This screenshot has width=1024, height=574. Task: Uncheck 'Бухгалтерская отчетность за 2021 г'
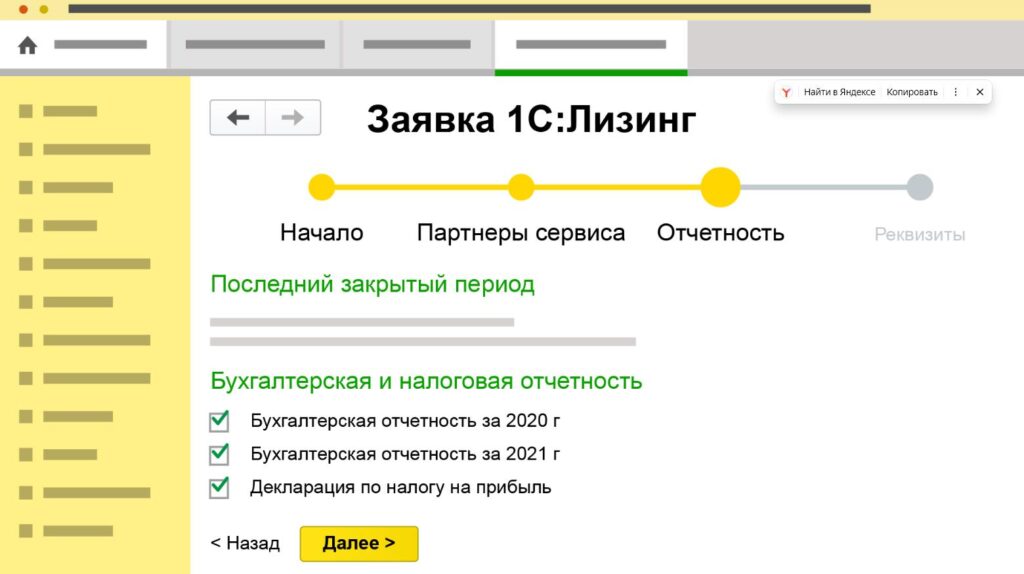(x=219, y=454)
